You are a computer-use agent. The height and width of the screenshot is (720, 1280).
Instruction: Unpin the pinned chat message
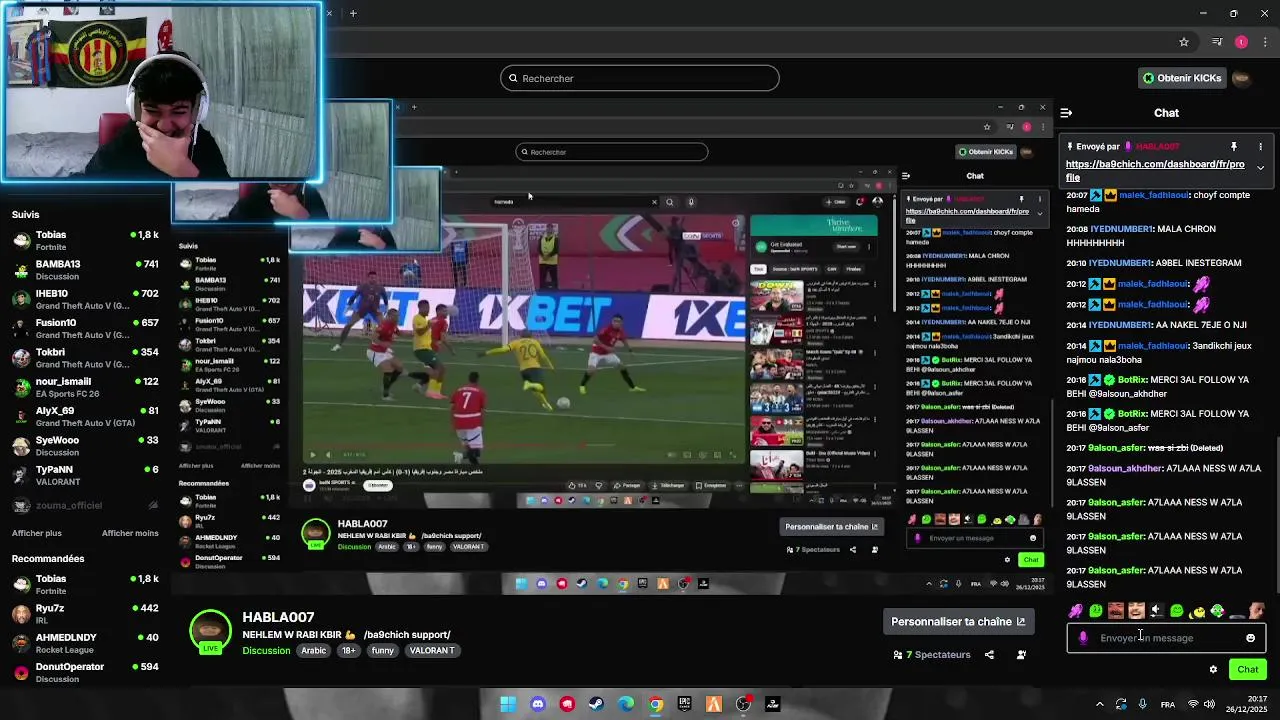click(x=1234, y=147)
